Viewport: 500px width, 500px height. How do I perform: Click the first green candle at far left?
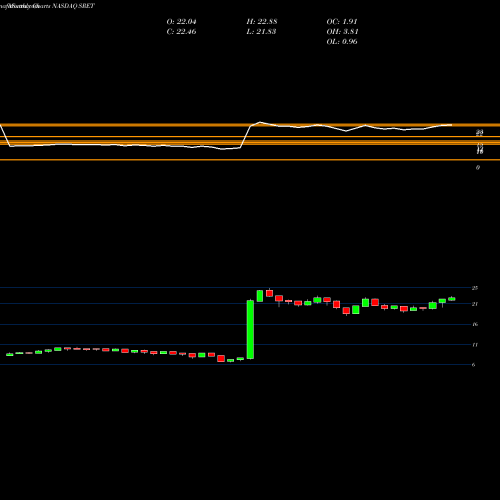click(10, 354)
